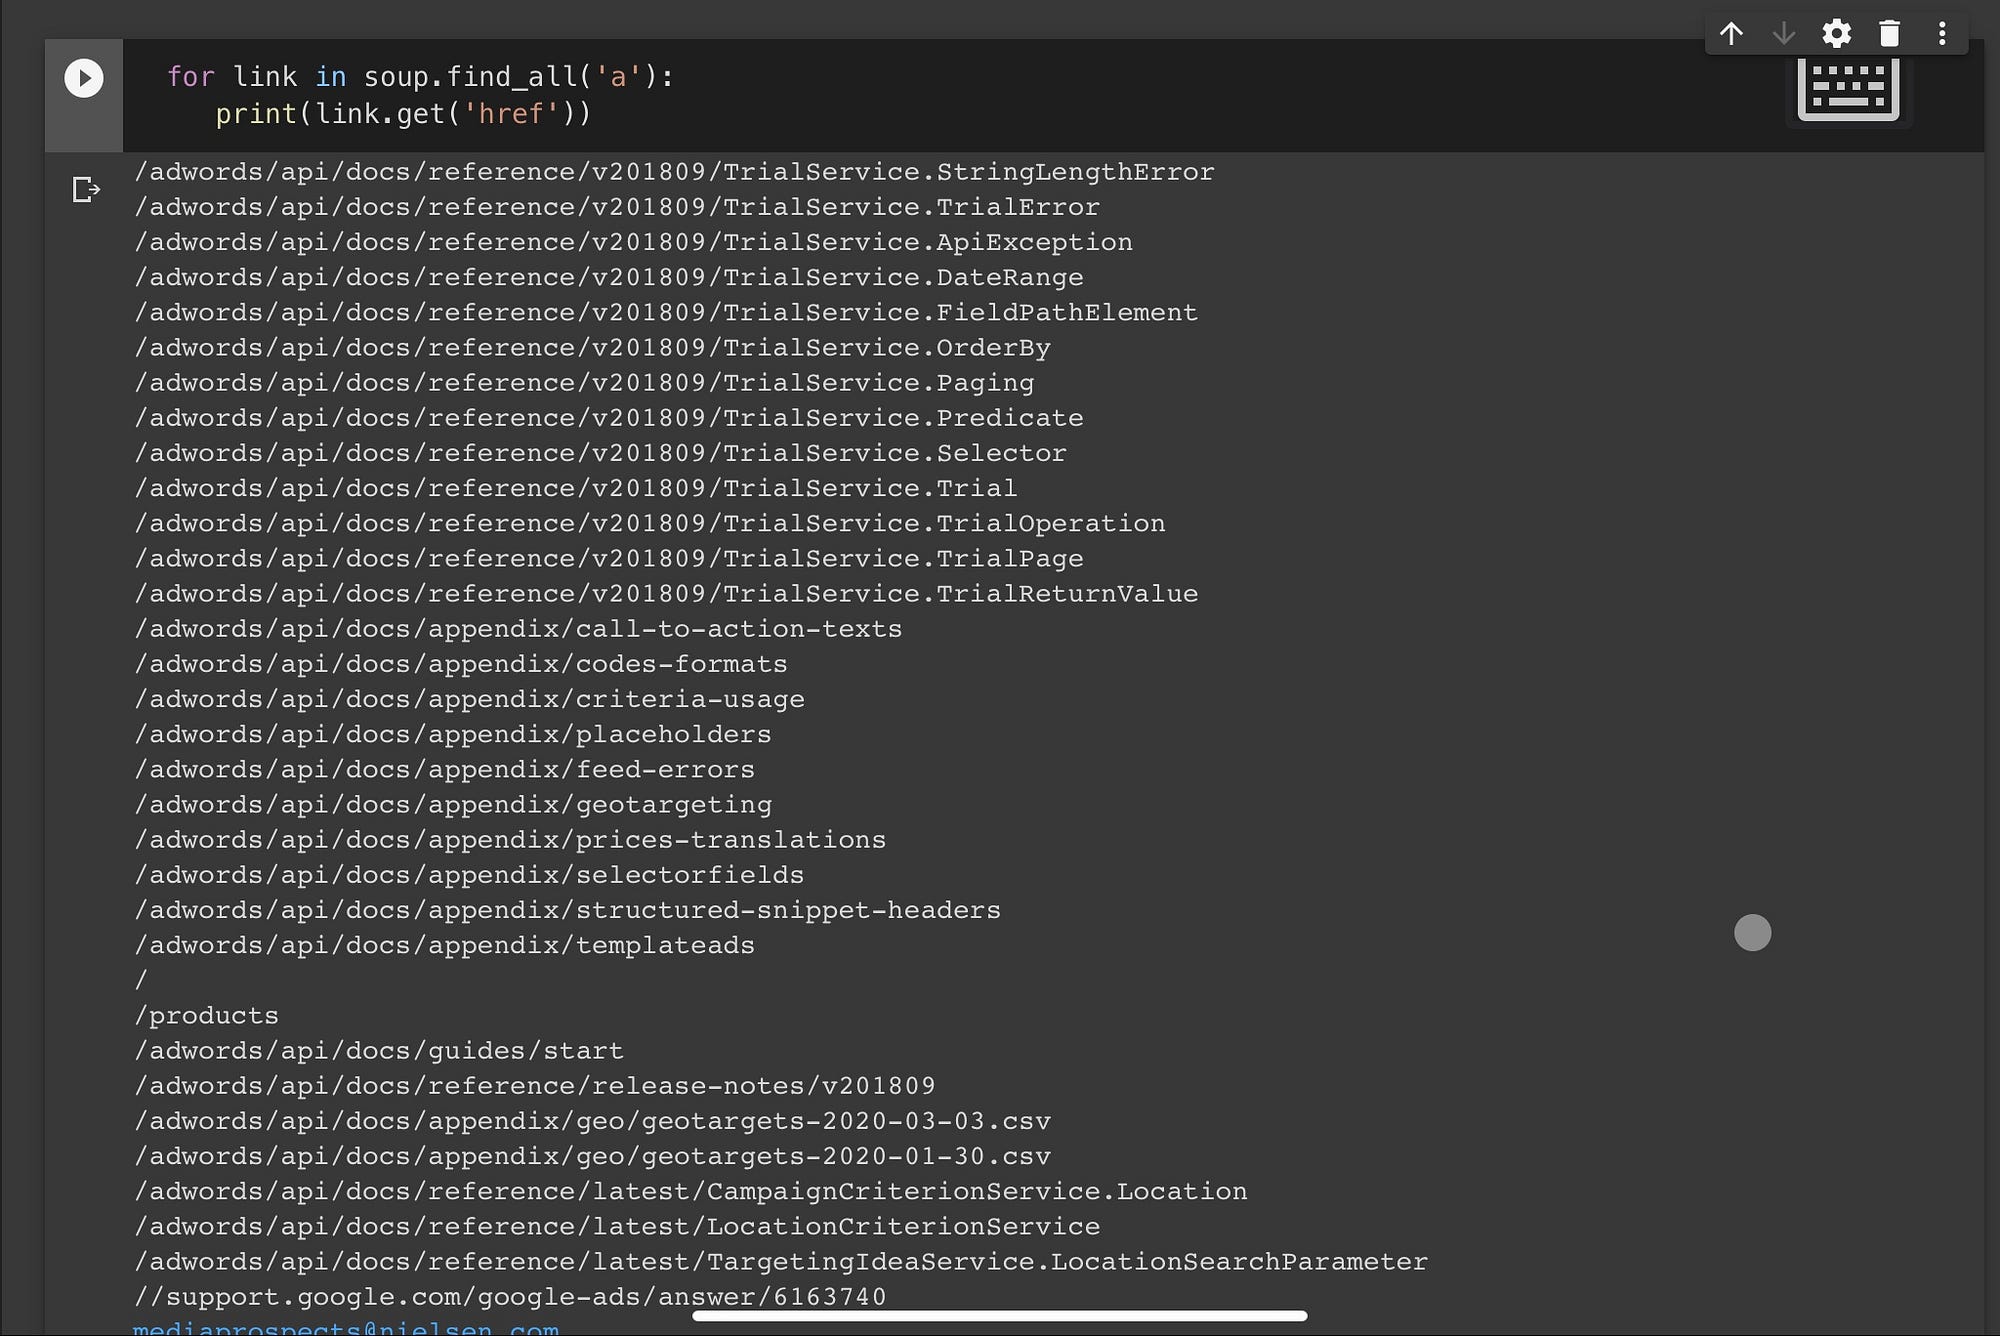Click output line appendix/feed-errors

pos(445,769)
